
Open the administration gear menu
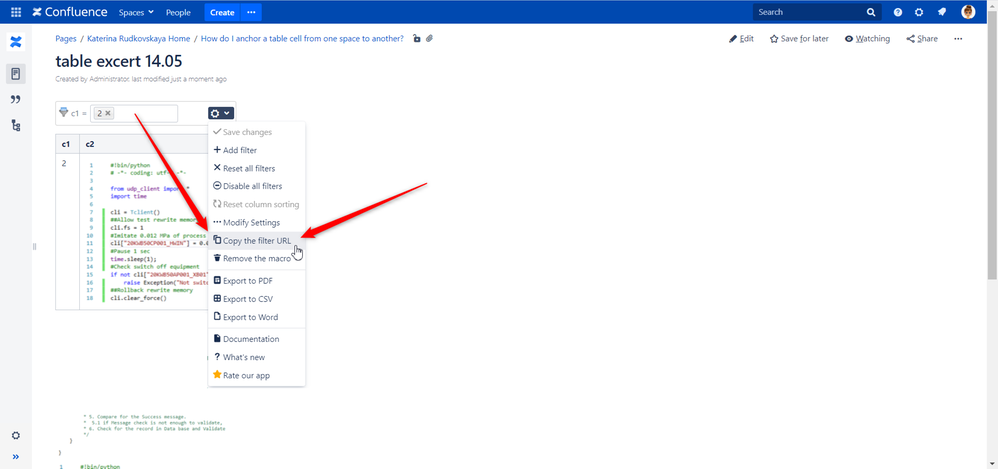[919, 12]
